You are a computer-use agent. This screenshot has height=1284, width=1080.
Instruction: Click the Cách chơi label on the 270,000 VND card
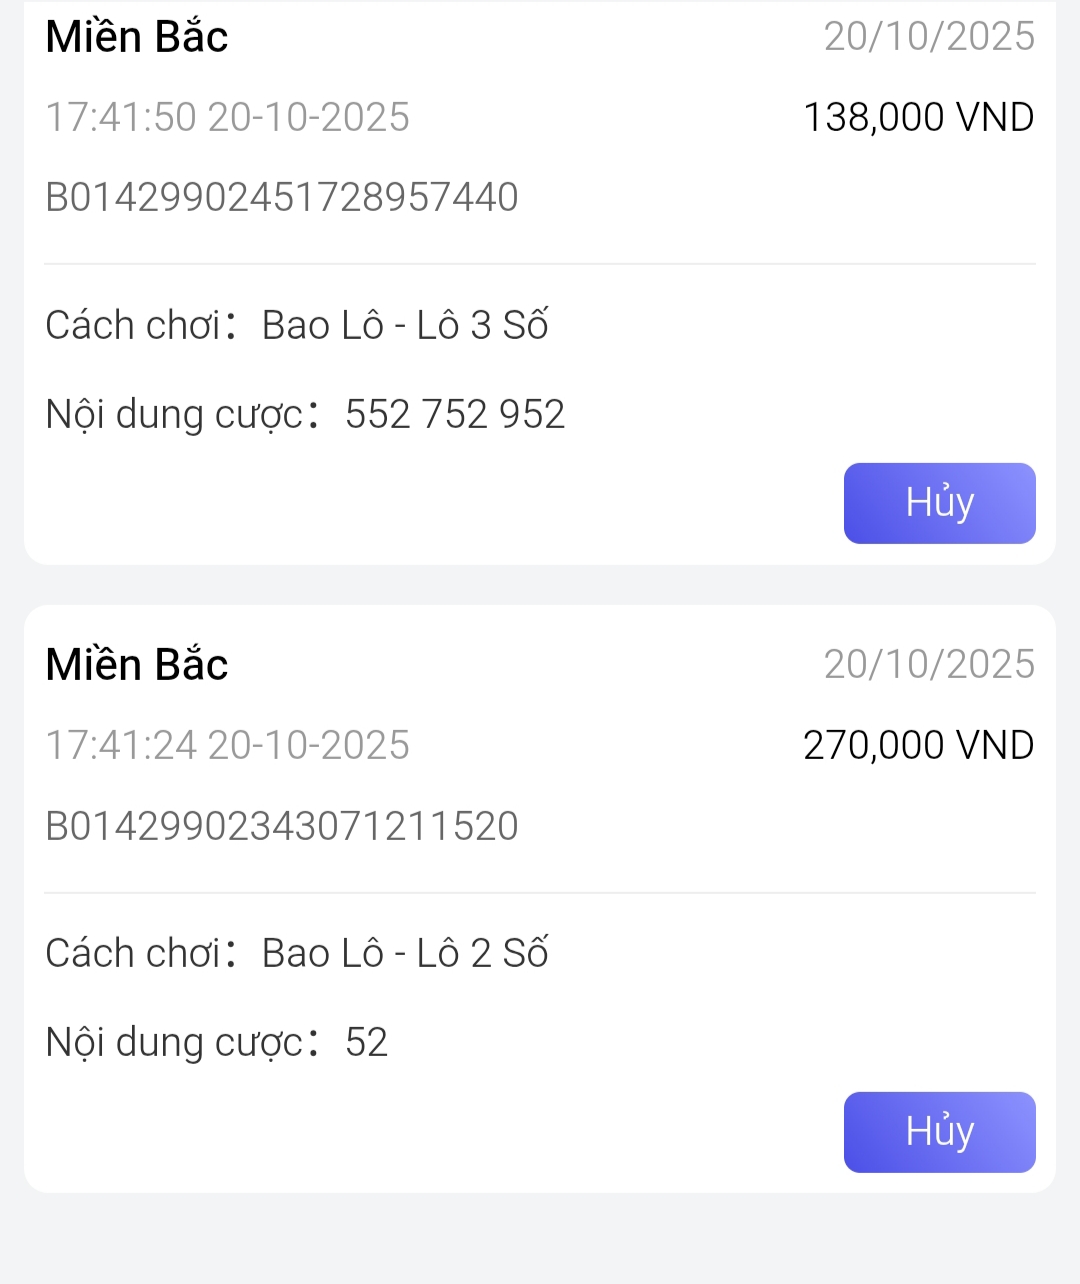[133, 954]
